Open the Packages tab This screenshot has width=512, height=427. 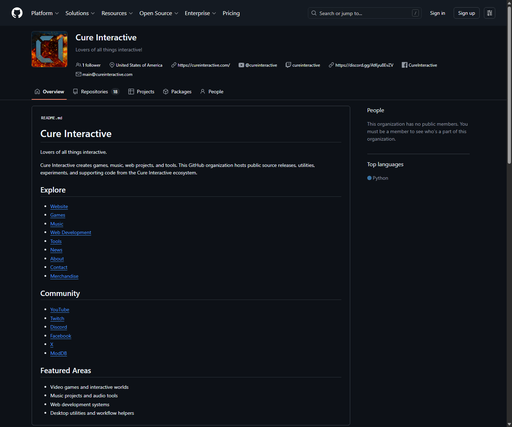coord(177,92)
